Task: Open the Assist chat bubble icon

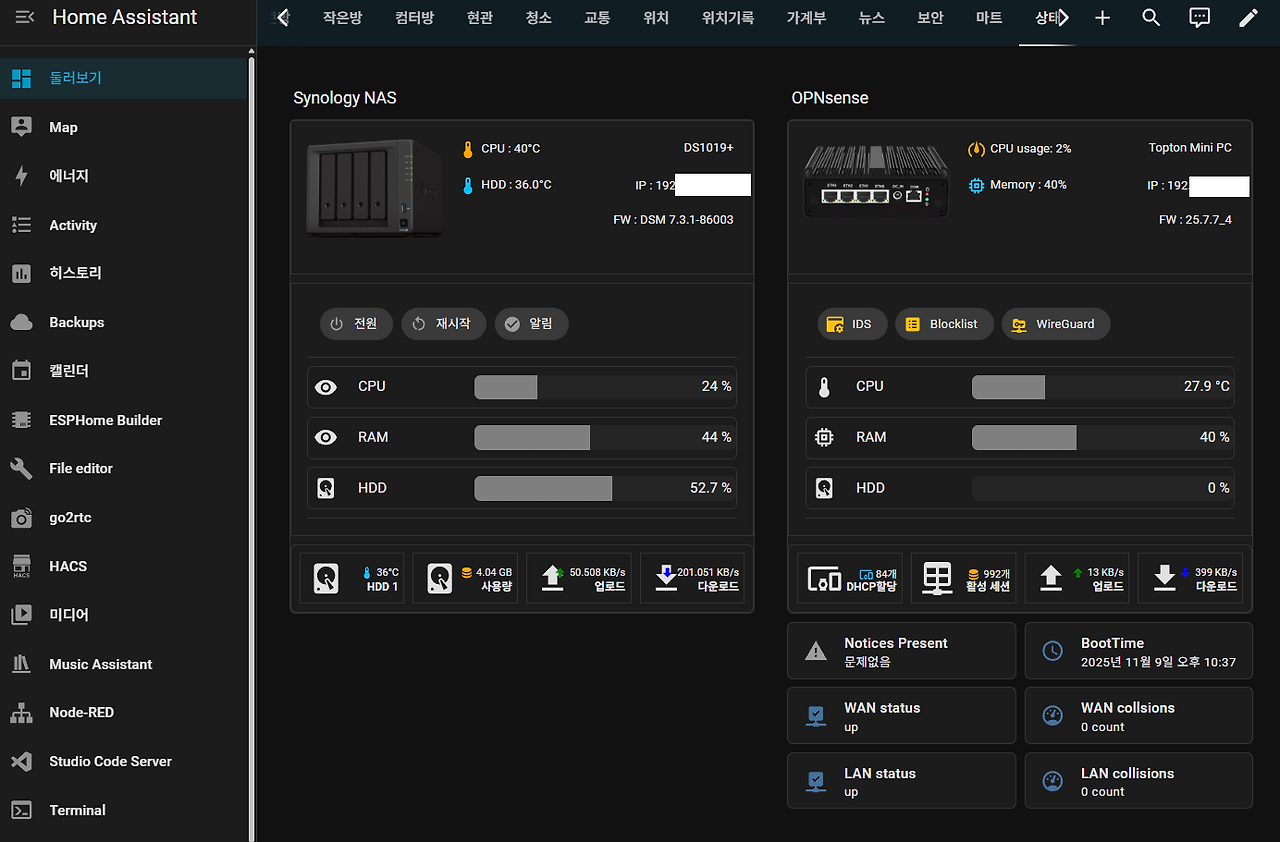Action: pos(1200,18)
